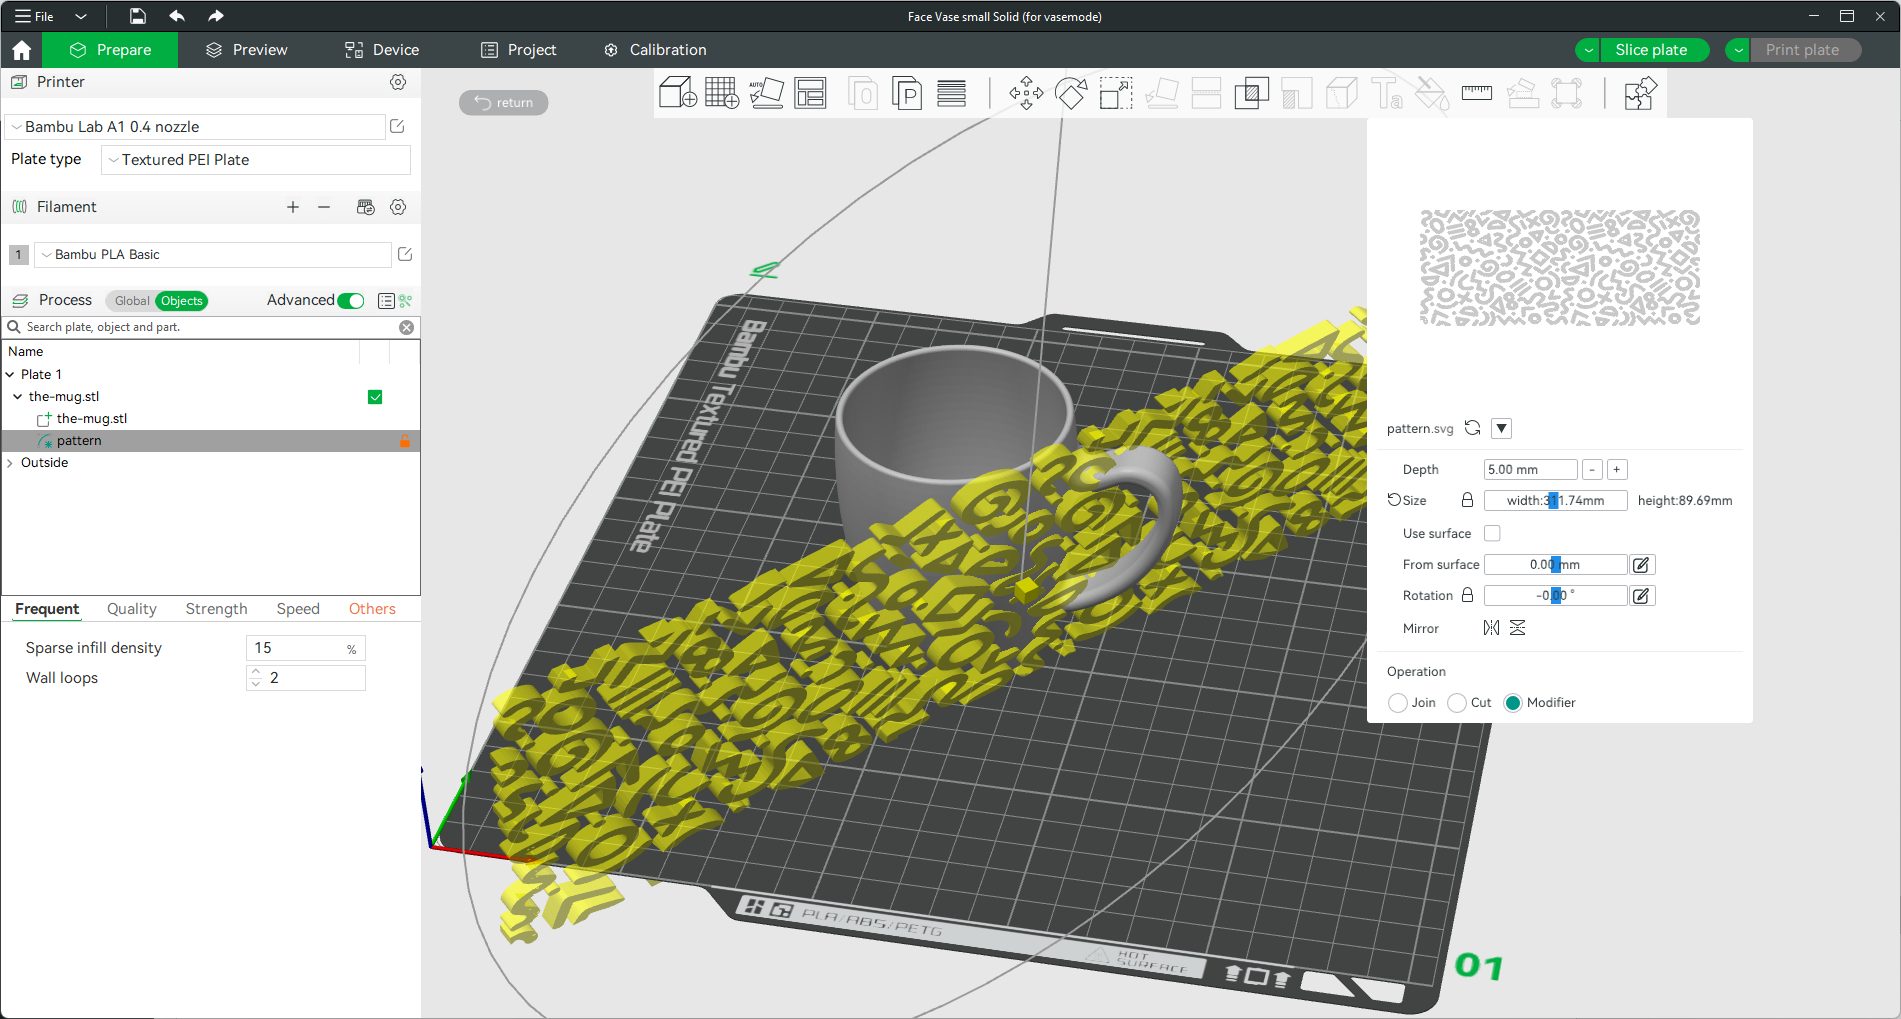This screenshot has height=1019, width=1901.
Task: Open the variable layer height tool
Action: [x=951, y=94]
